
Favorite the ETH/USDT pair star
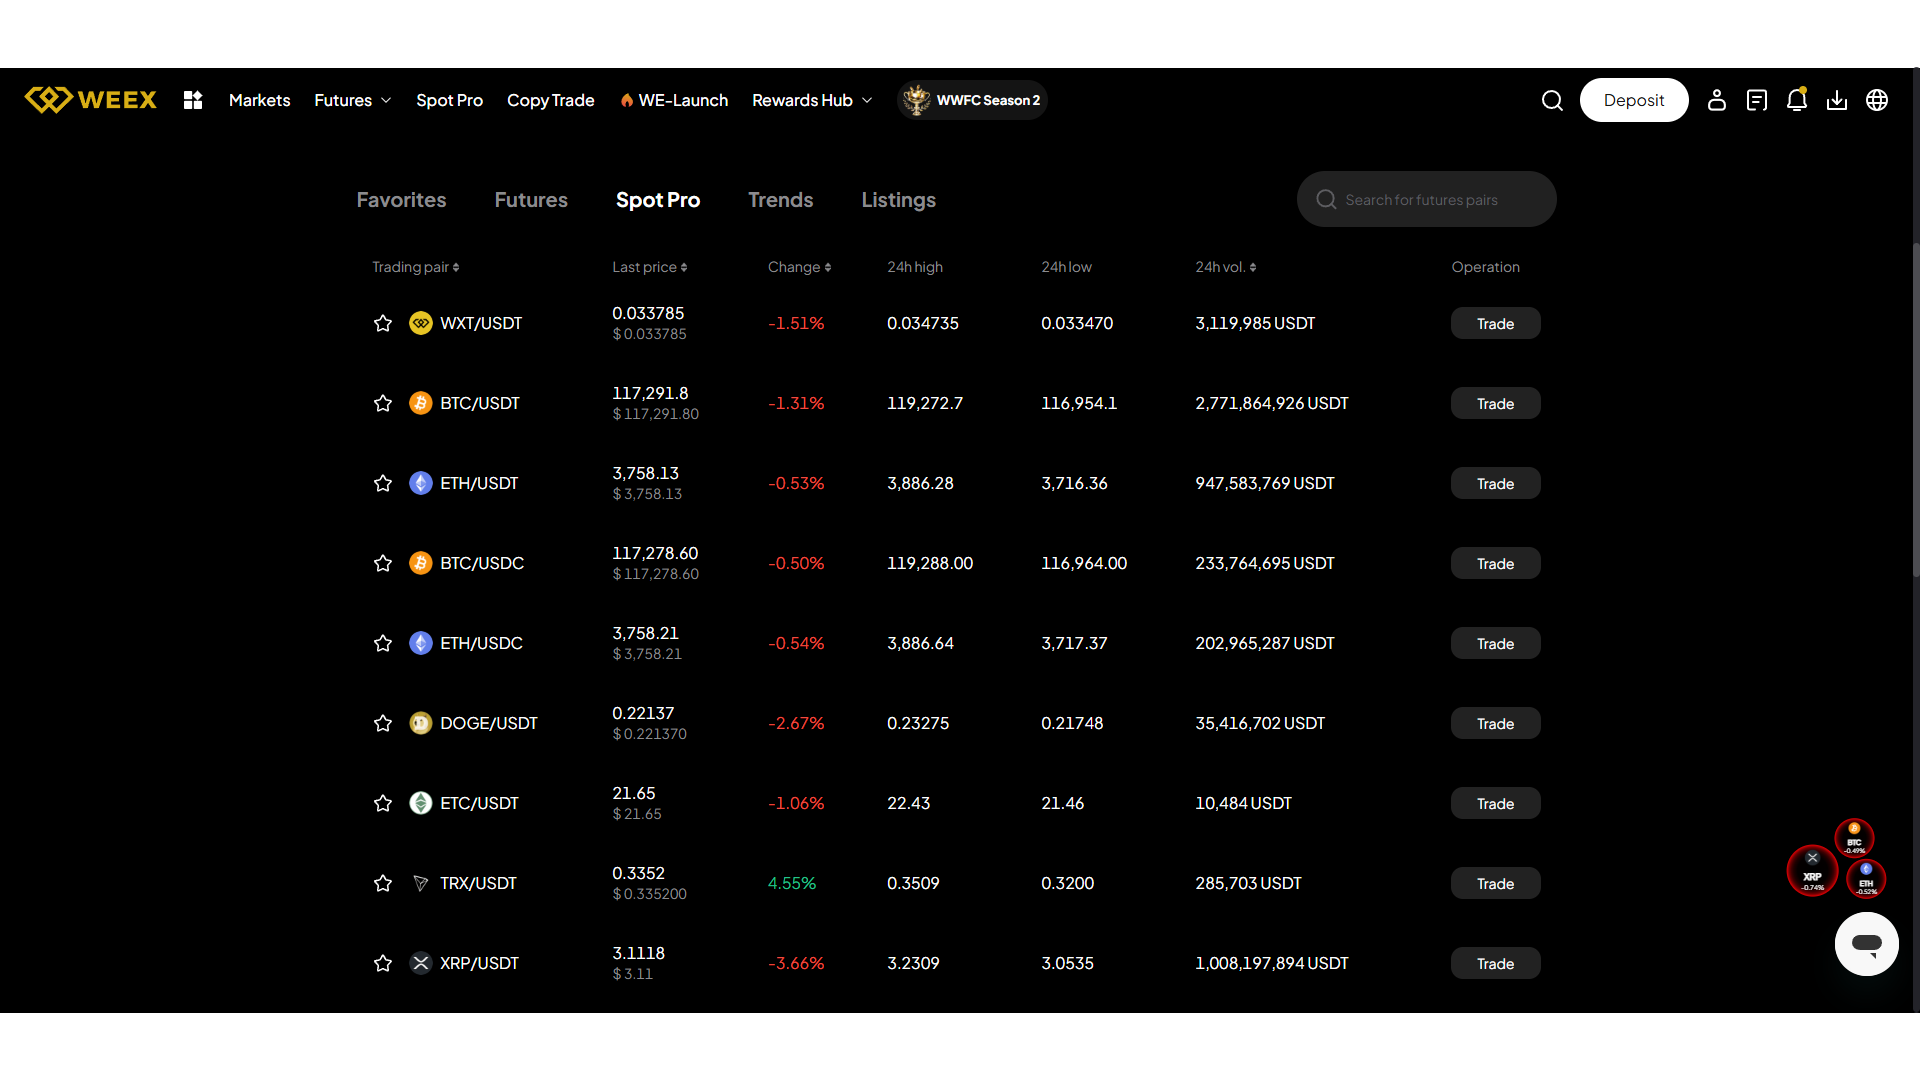(x=383, y=483)
